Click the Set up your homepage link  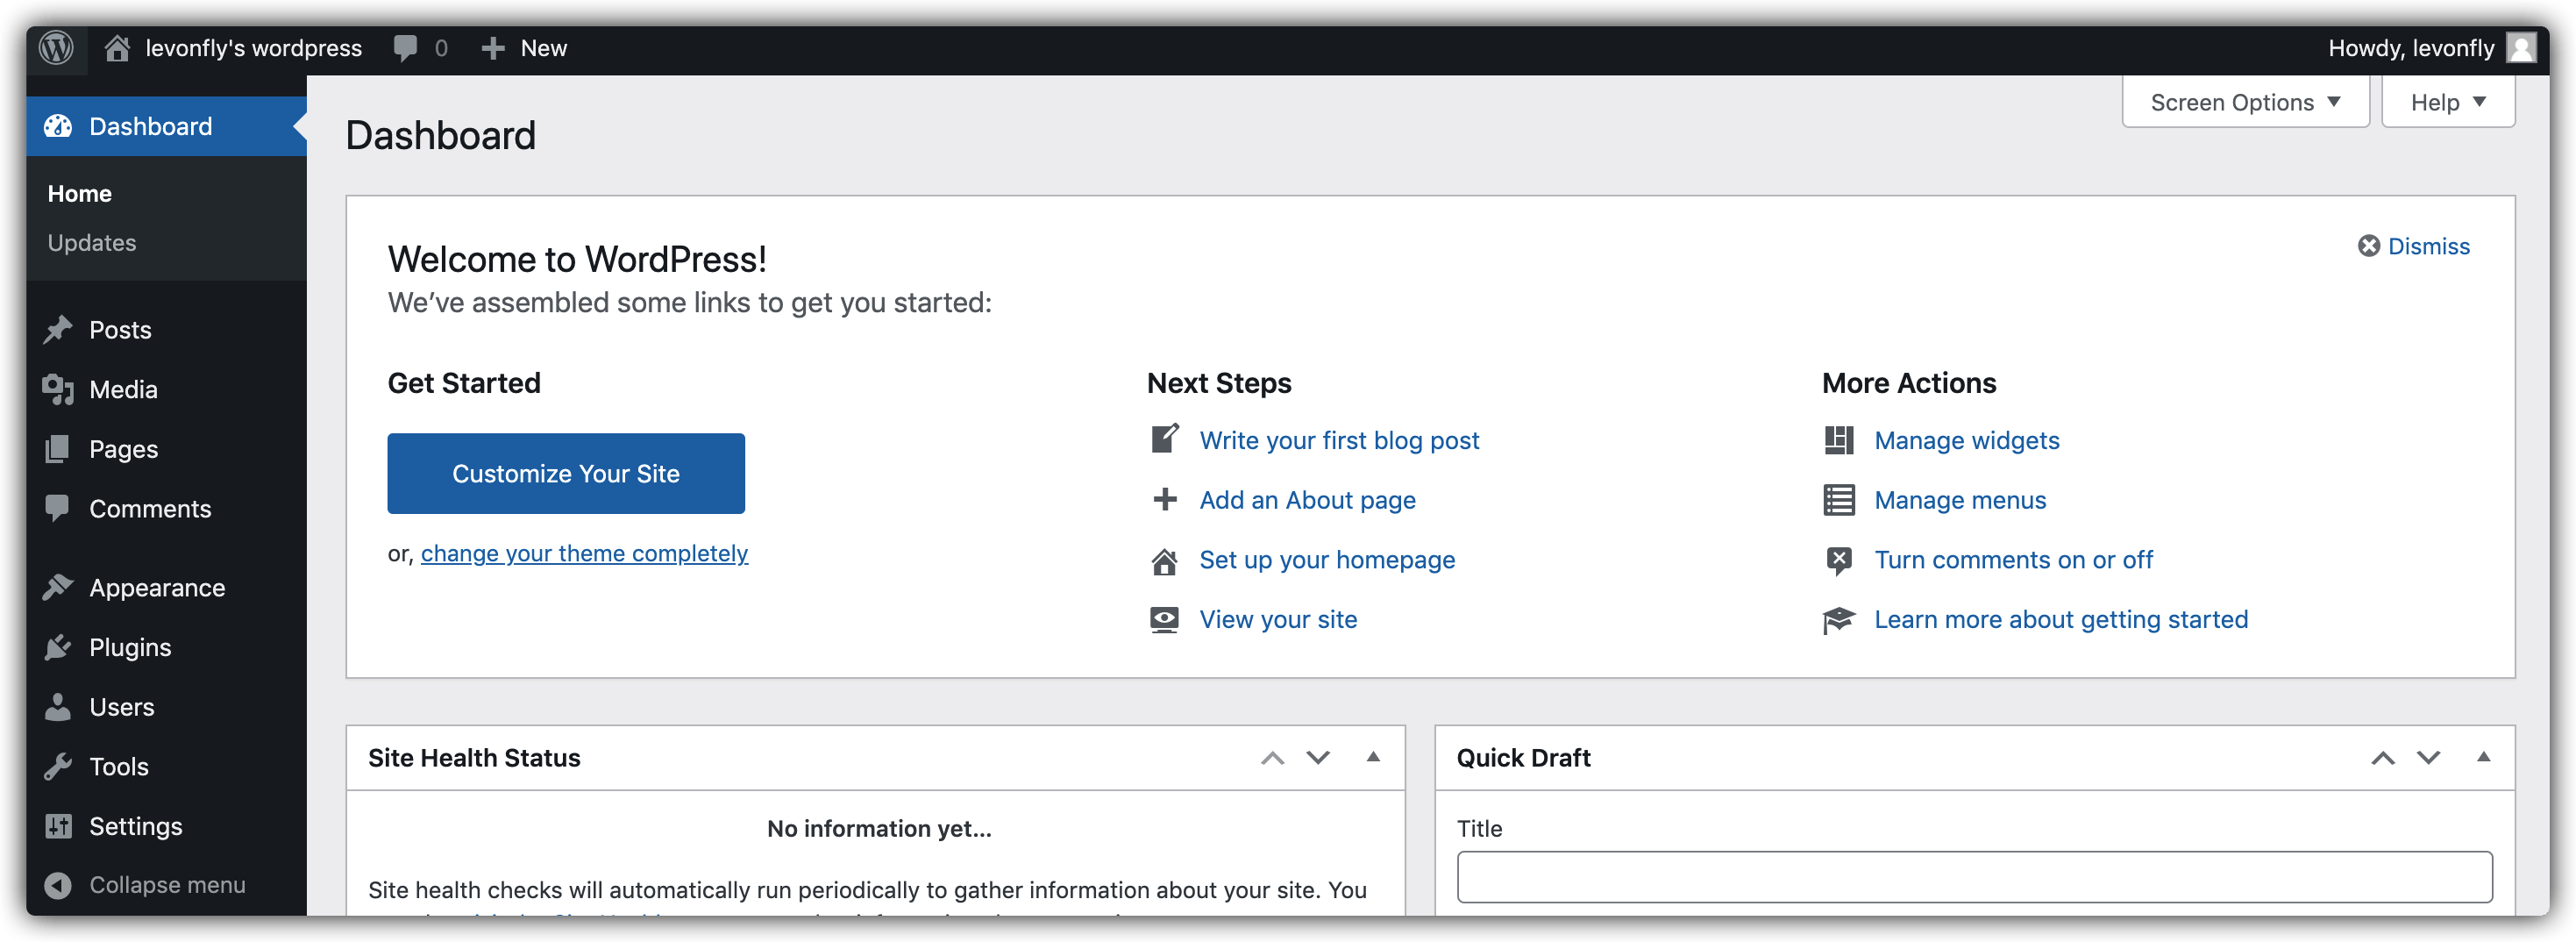(1327, 559)
